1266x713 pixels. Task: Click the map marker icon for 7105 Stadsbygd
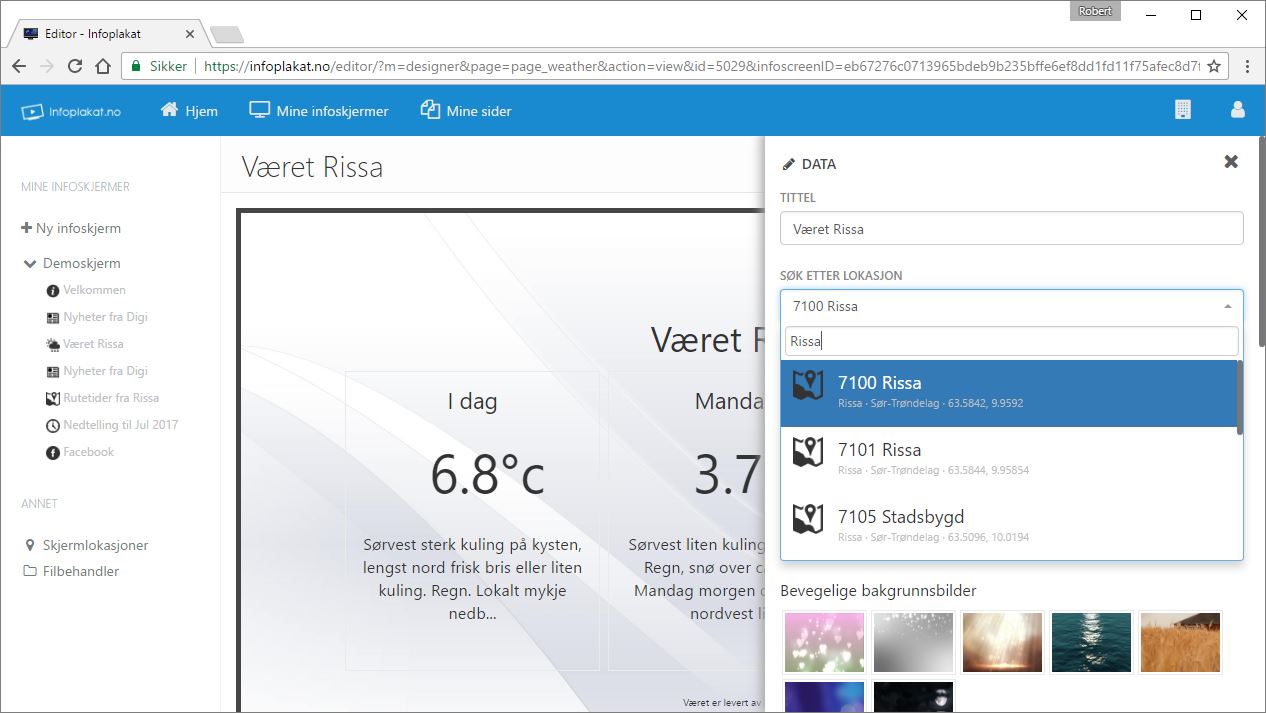click(x=808, y=519)
